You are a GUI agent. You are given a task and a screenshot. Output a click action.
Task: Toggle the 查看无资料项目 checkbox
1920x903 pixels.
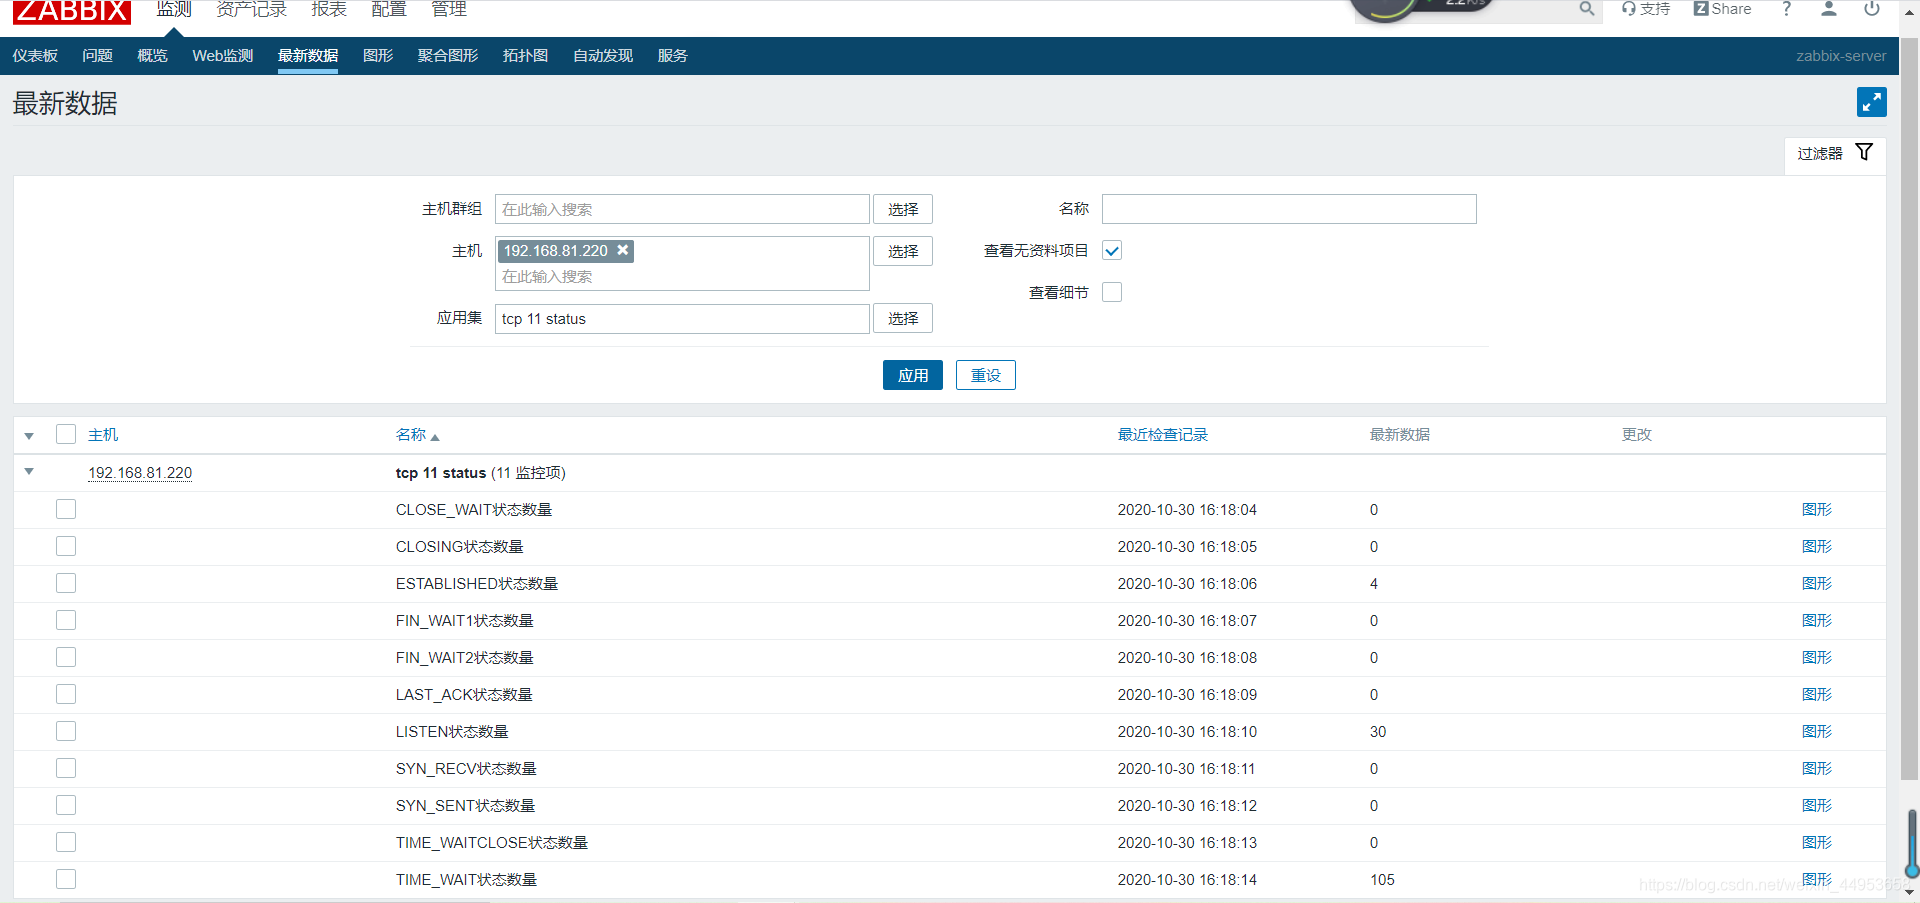click(x=1112, y=250)
